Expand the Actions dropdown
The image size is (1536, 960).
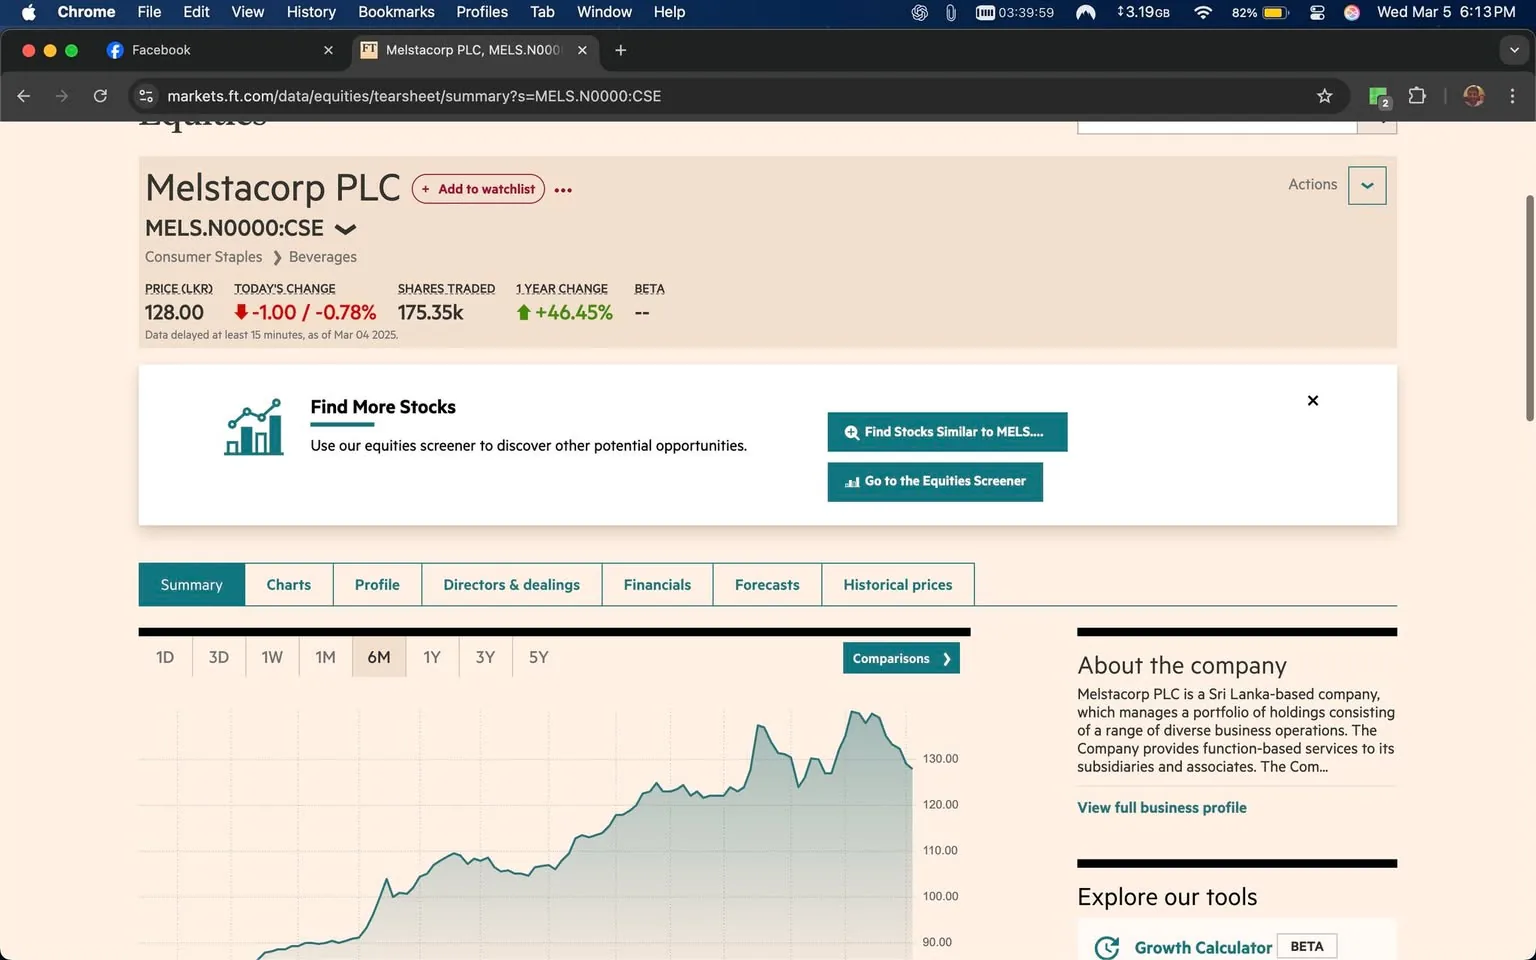1367,185
